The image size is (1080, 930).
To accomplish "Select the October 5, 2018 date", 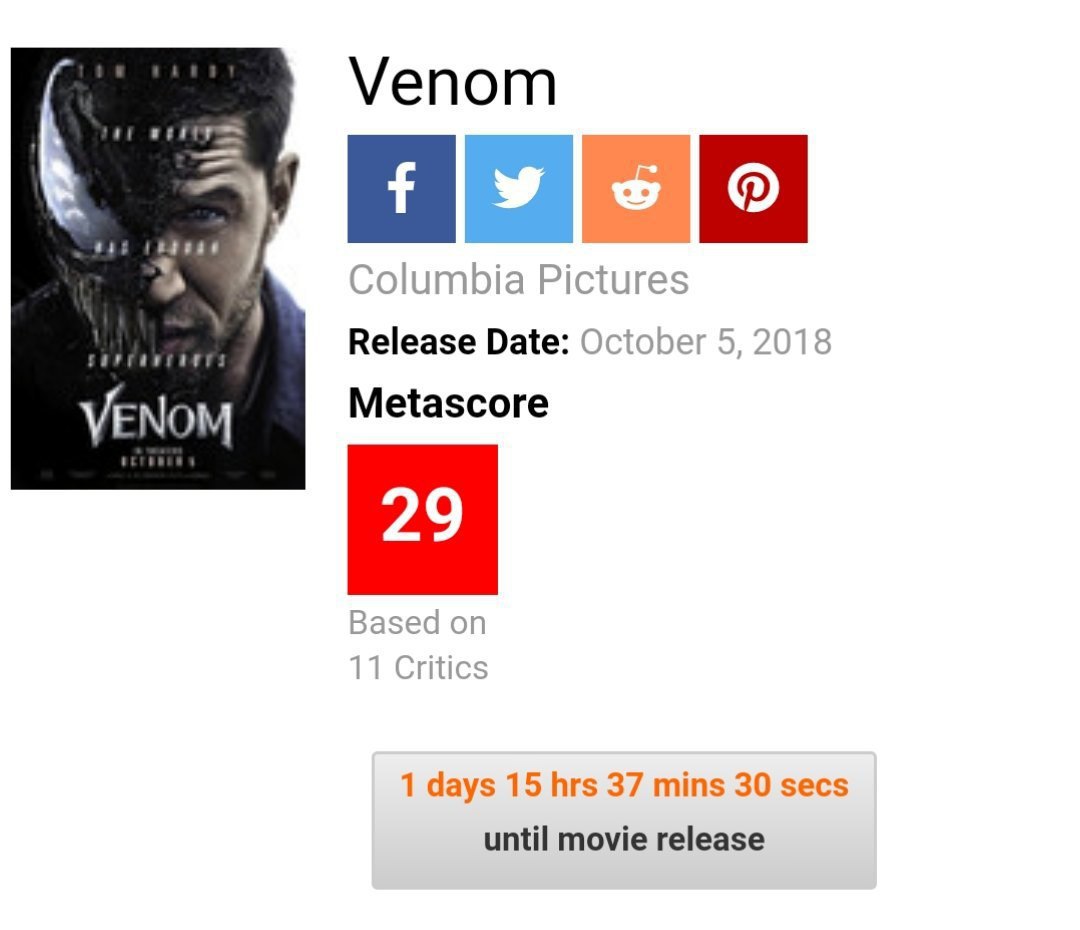I will [x=705, y=342].
